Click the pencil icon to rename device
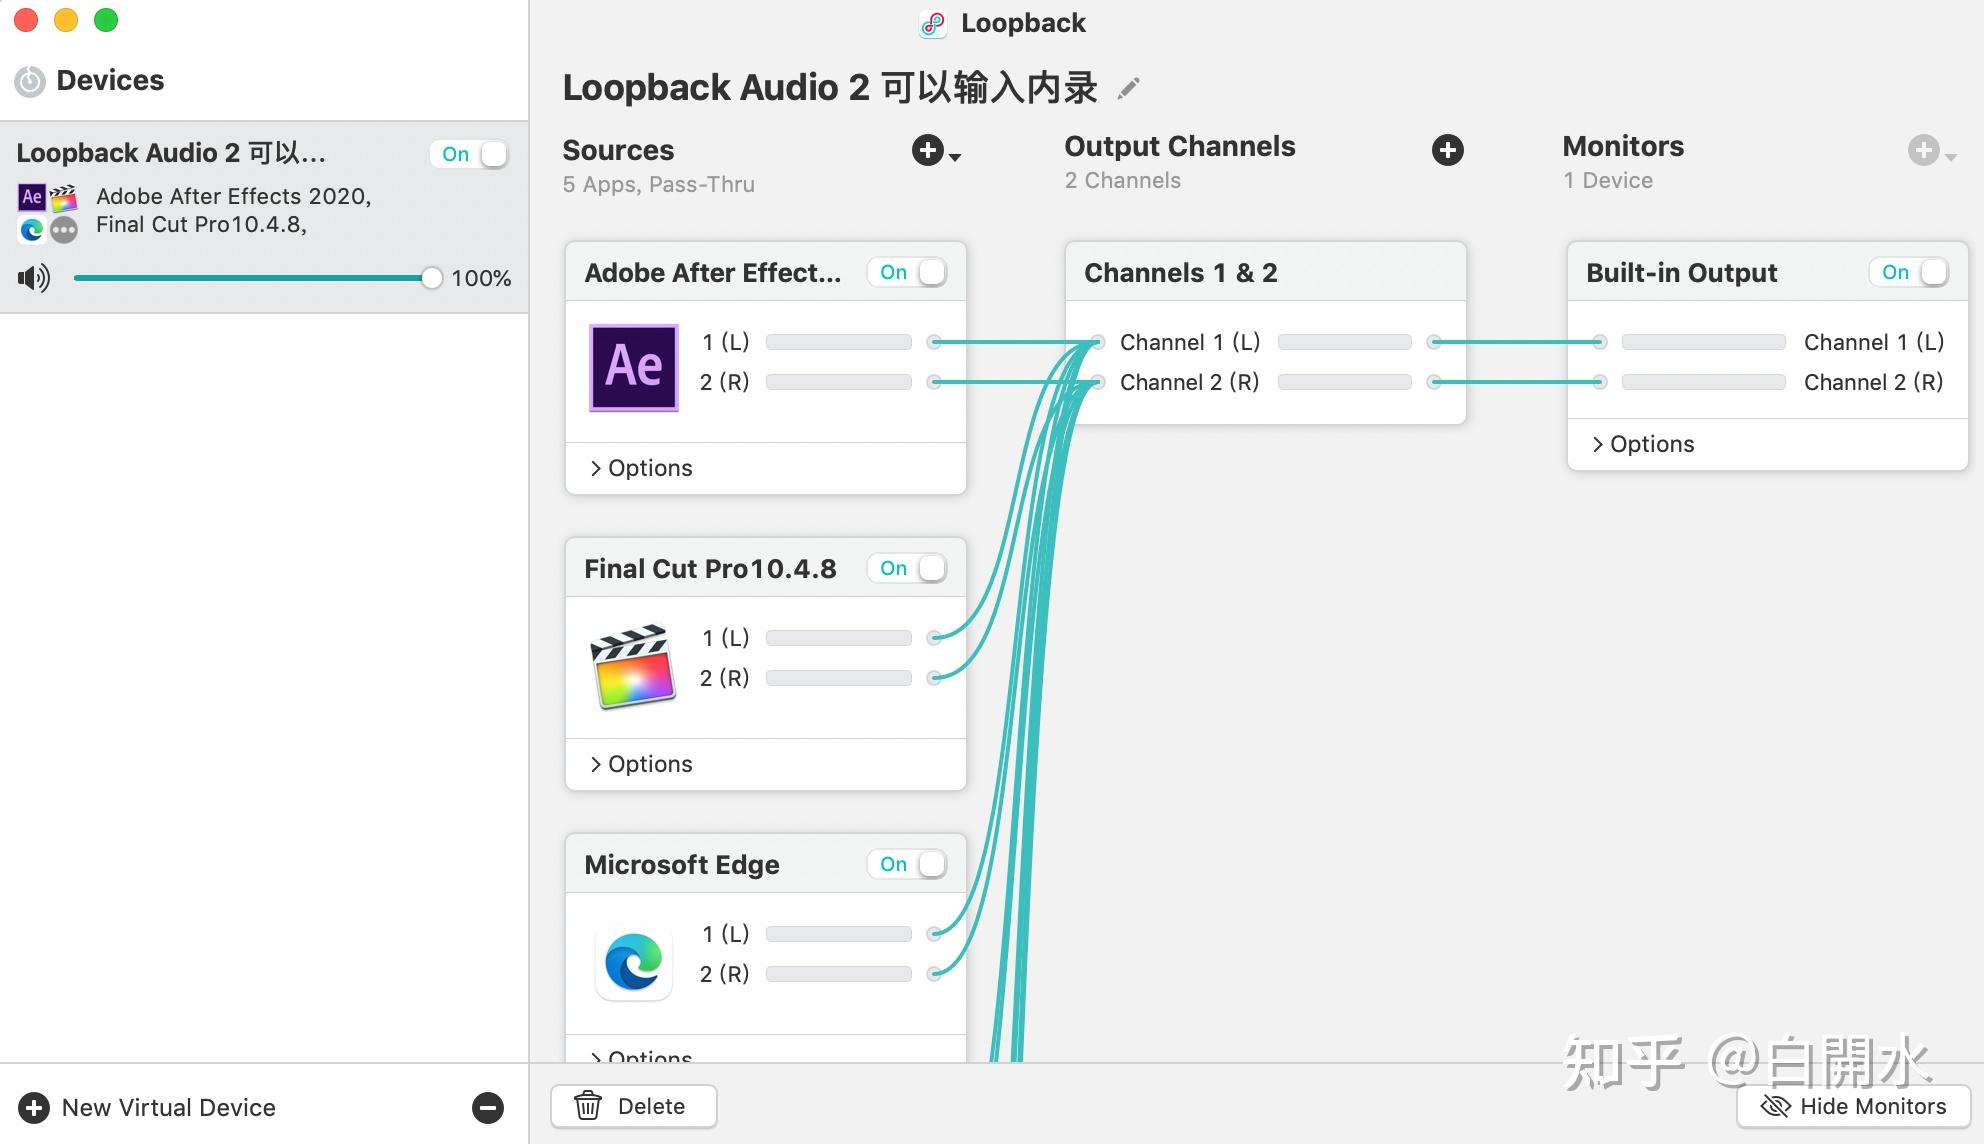 [x=1128, y=89]
